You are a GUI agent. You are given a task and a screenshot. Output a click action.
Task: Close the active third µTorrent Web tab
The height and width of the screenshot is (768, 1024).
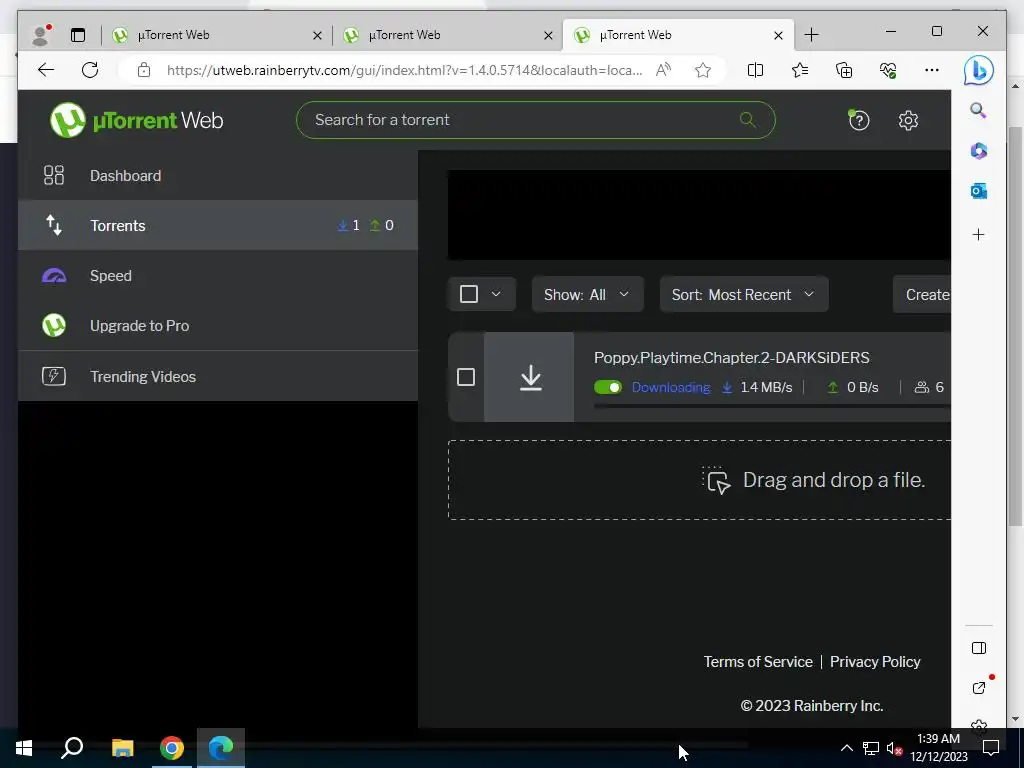pos(778,35)
